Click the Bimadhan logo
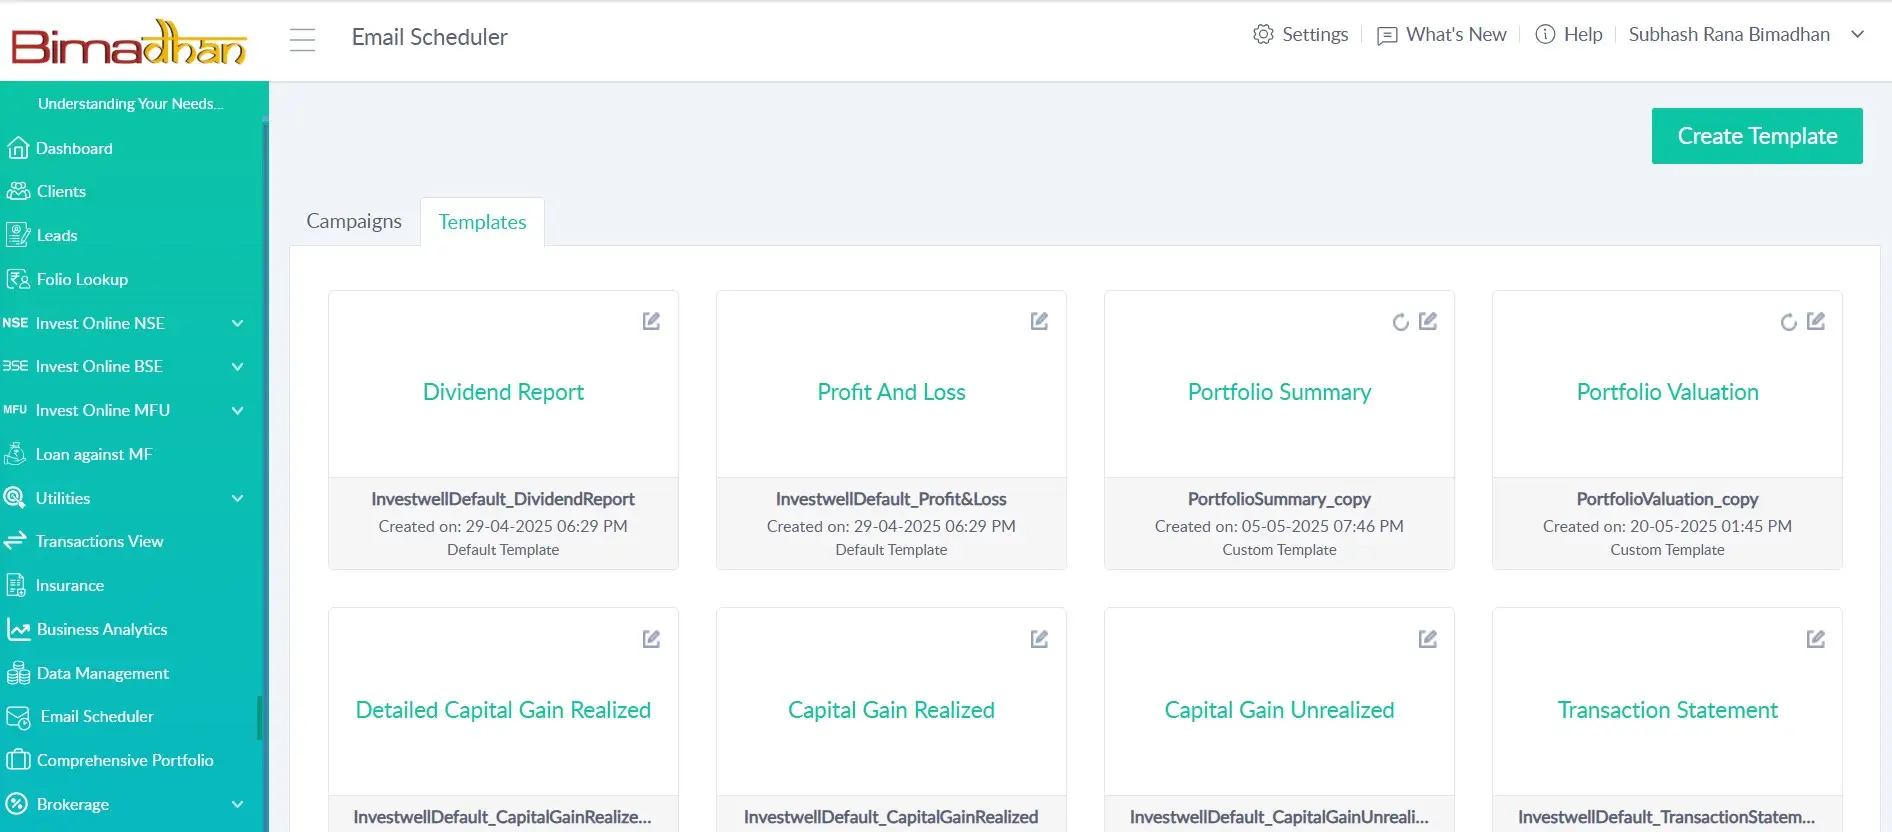The height and width of the screenshot is (832, 1892). tap(129, 42)
